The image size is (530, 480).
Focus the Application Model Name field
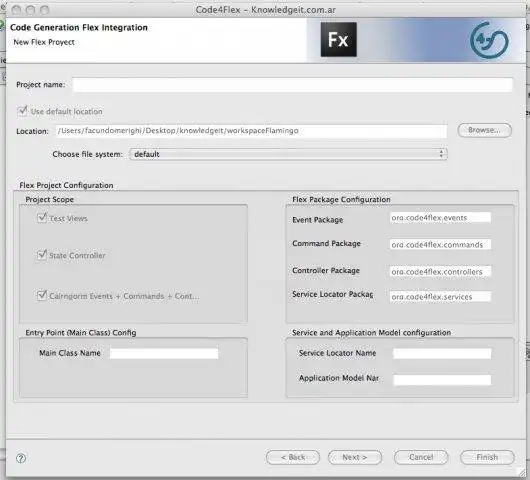(442, 380)
